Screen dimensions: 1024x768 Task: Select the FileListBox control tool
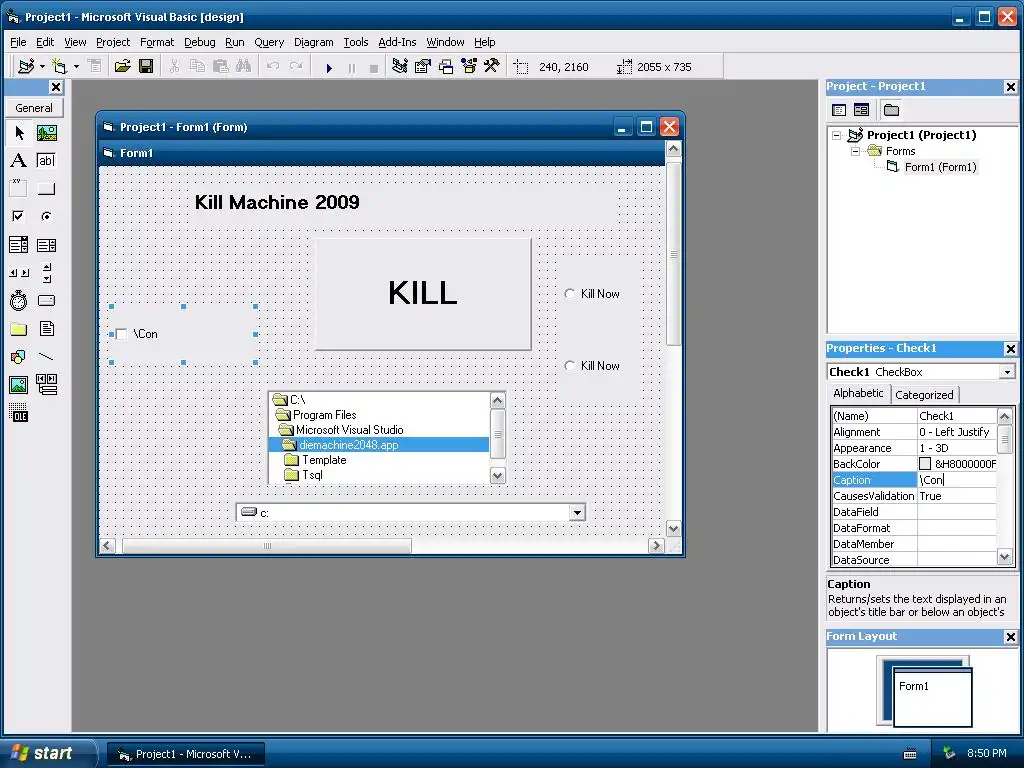46,328
